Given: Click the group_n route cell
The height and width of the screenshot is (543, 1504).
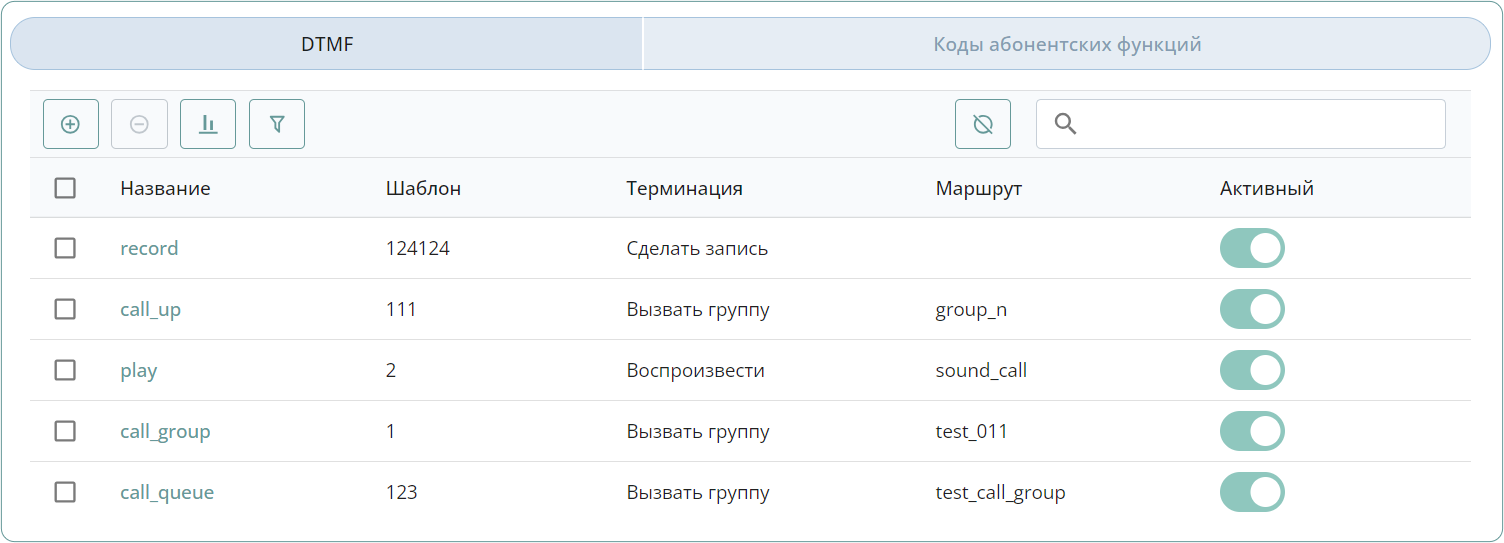Looking at the screenshot, I should (x=971, y=310).
